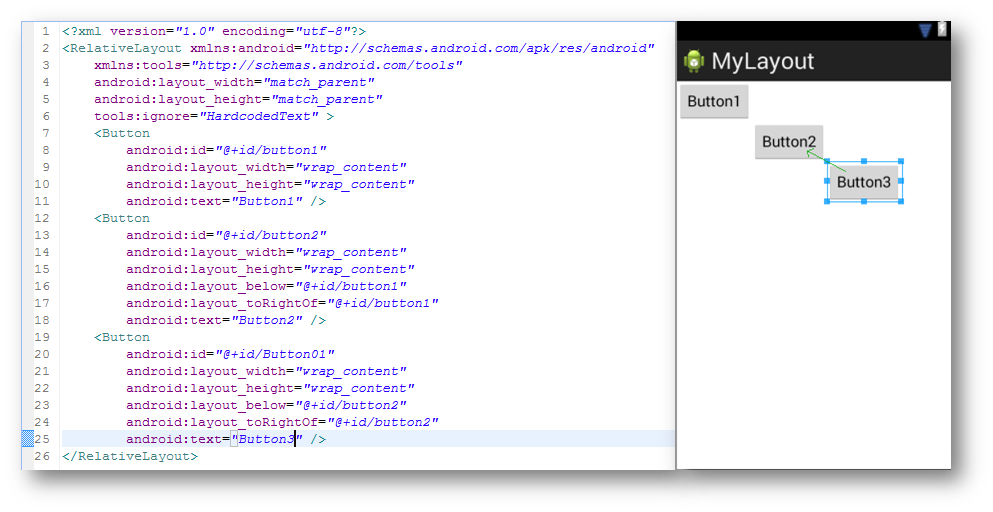Click the xml version declaration line

pyautogui.click(x=214, y=31)
